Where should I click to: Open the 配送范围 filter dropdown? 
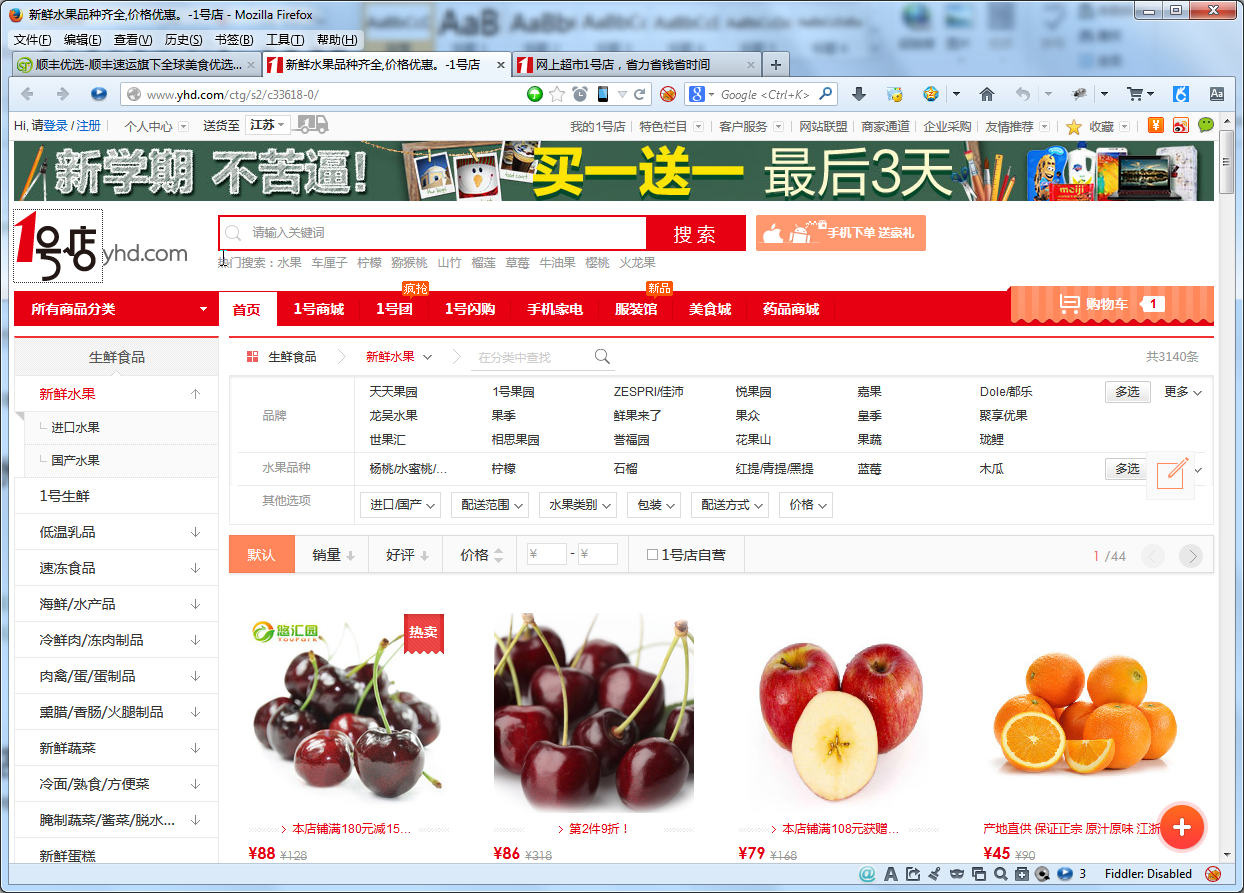click(x=490, y=505)
